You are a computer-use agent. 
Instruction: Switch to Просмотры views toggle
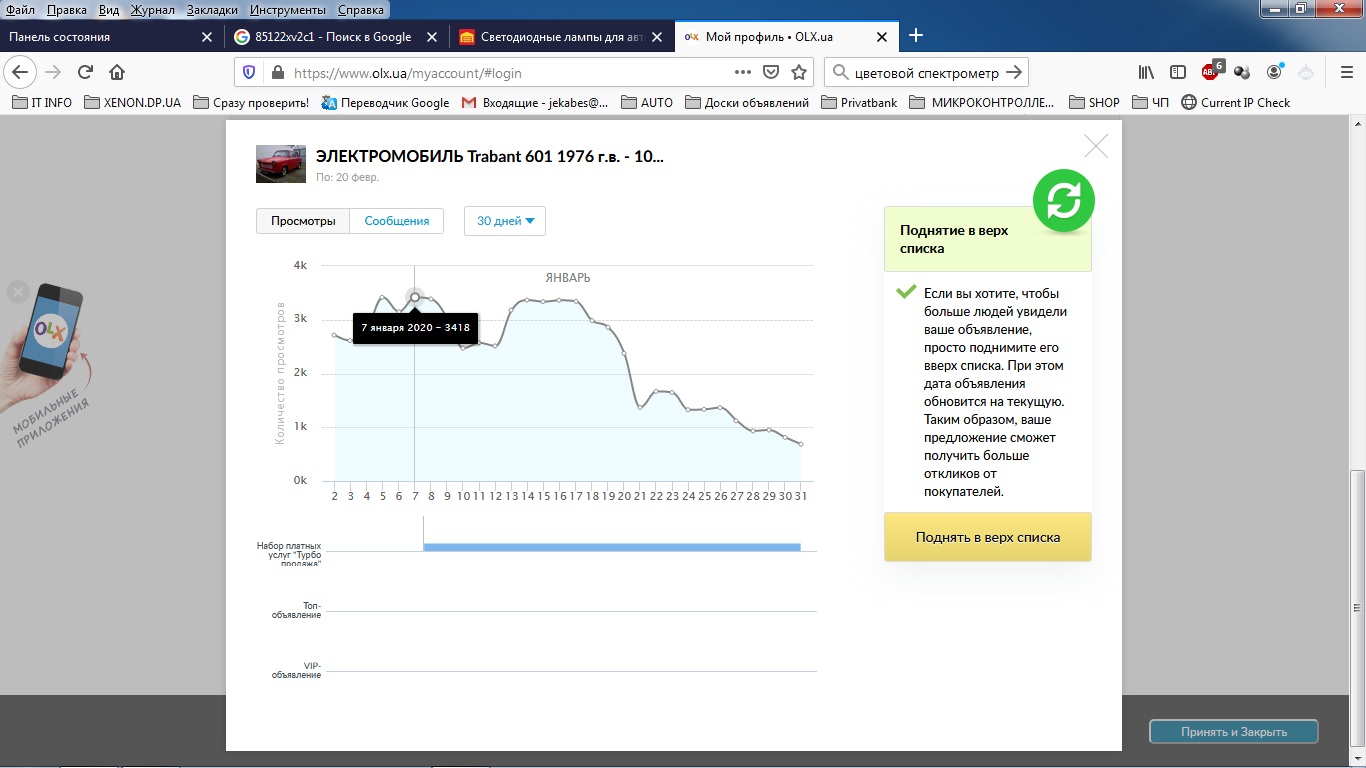coord(303,221)
